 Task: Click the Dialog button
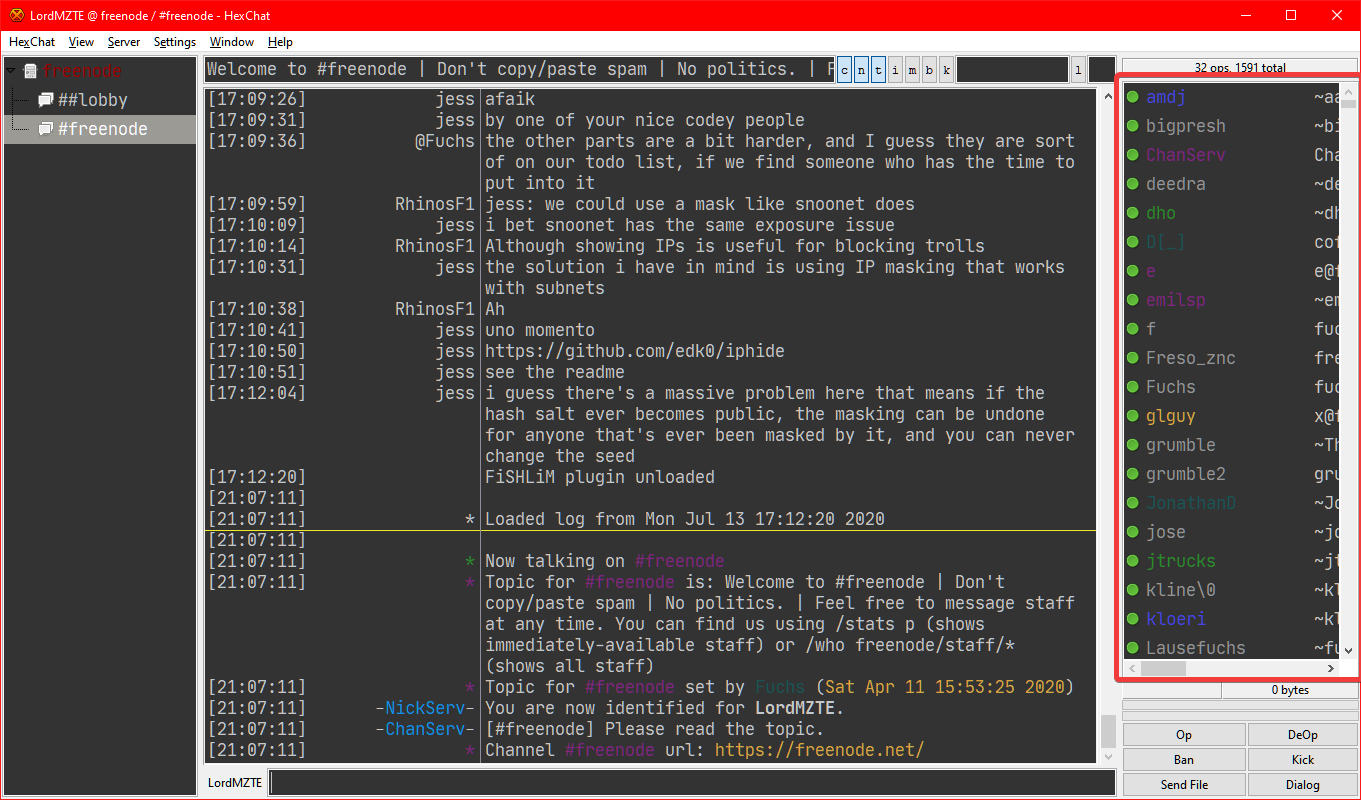point(1302,785)
